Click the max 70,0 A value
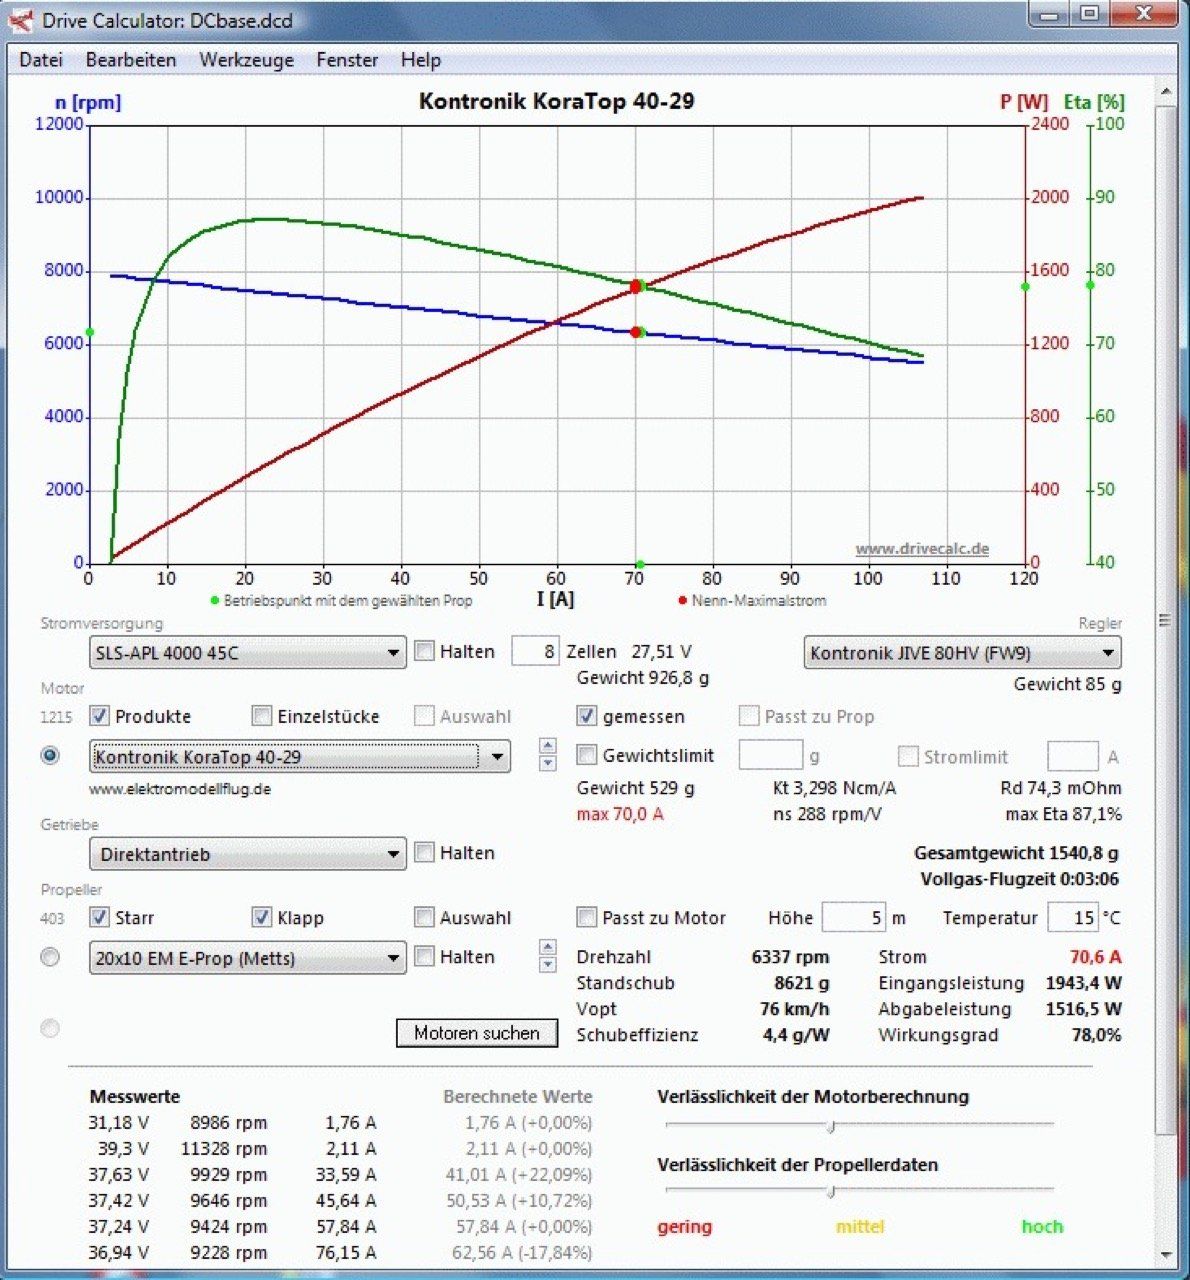Image resolution: width=1190 pixels, height=1280 pixels. tap(620, 814)
